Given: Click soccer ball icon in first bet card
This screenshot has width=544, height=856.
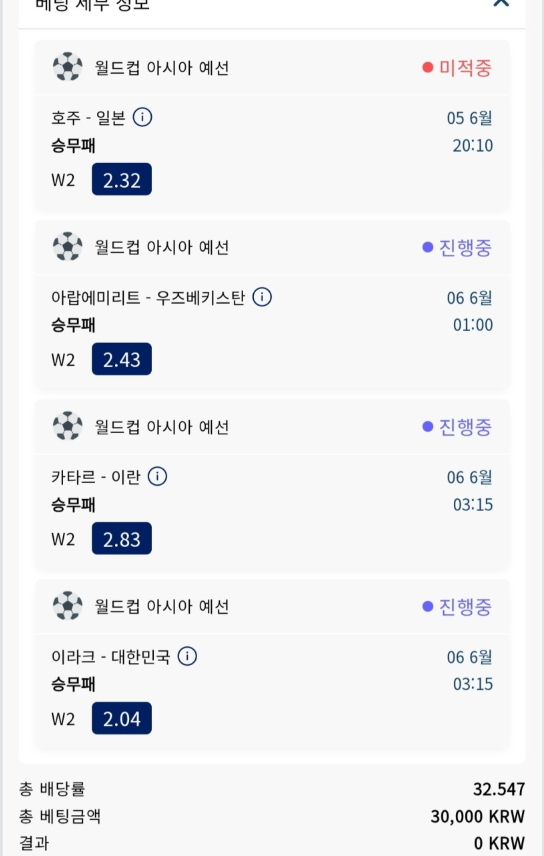Looking at the screenshot, I should click(x=68, y=67).
